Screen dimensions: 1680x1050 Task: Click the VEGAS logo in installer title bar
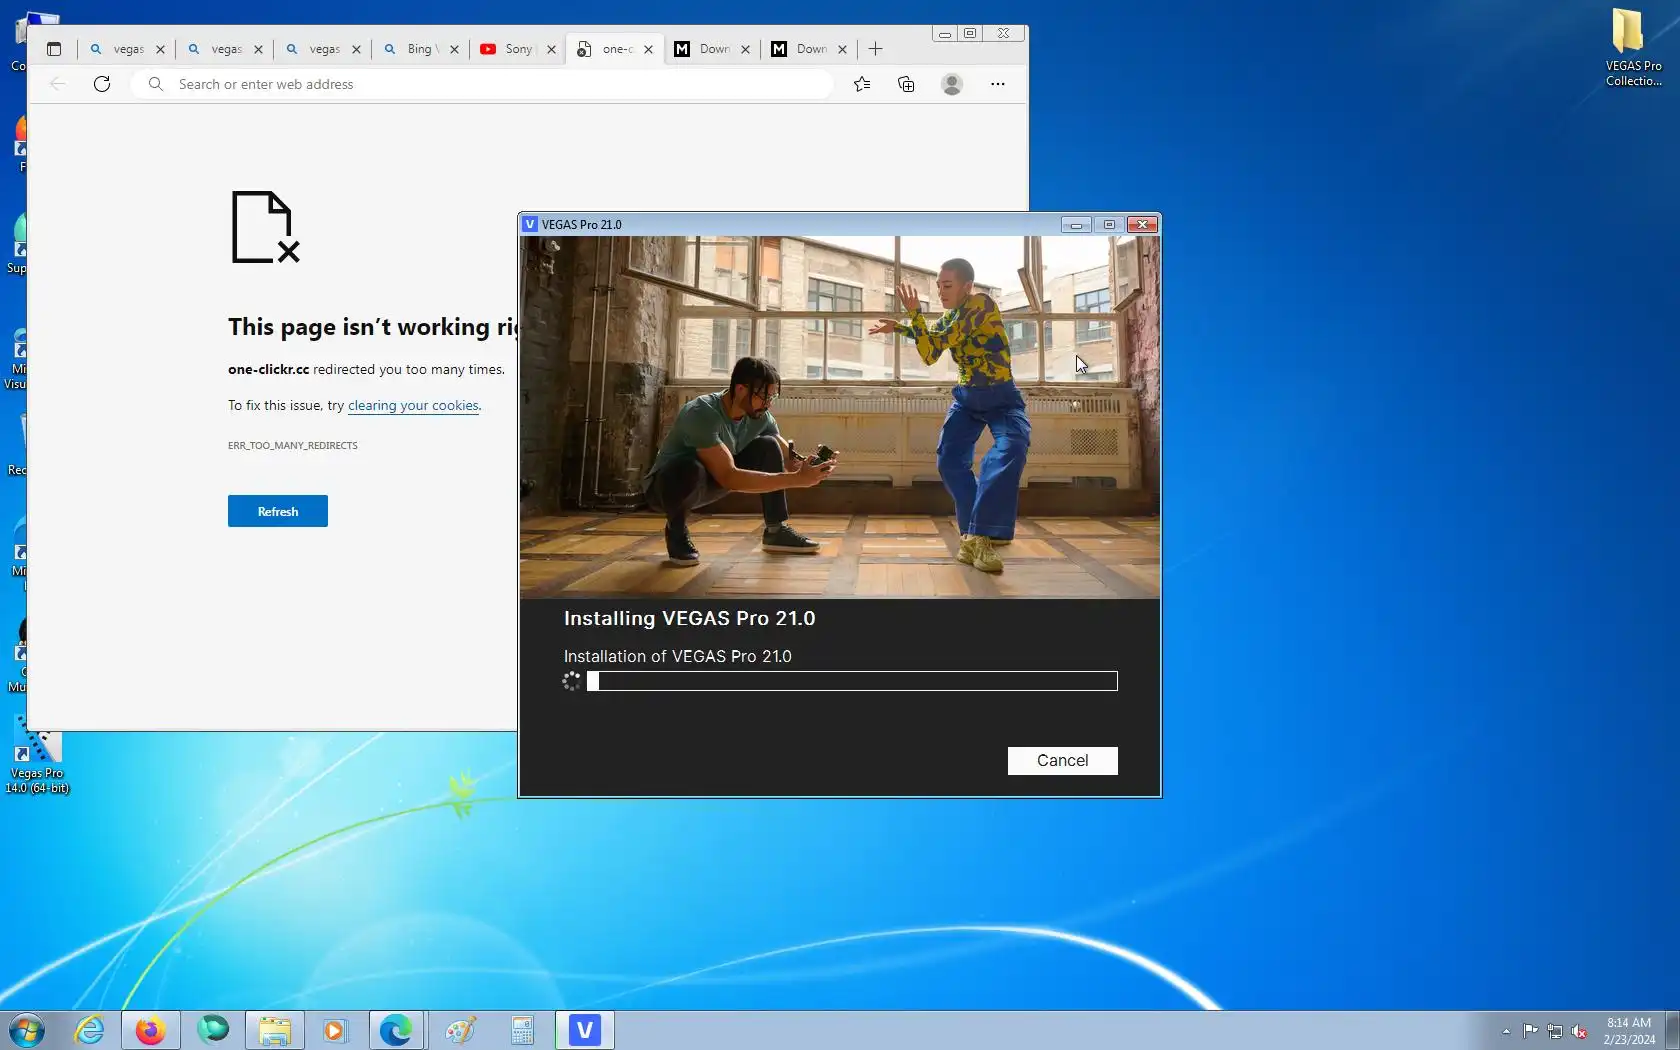tap(530, 224)
